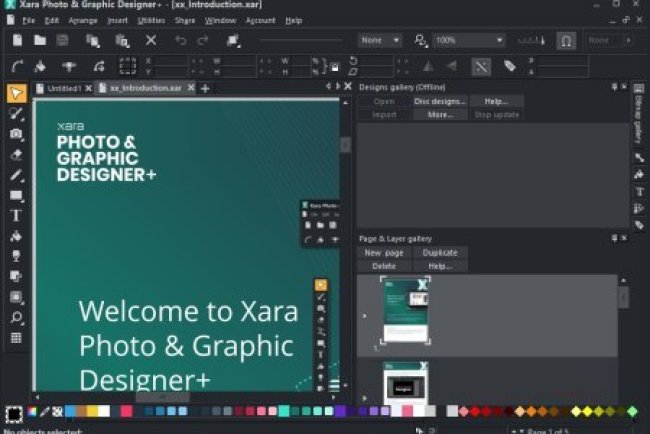Select the Rectangle shape tool
The width and height of the screenshot is (650, 434).
tap(16, 195)
